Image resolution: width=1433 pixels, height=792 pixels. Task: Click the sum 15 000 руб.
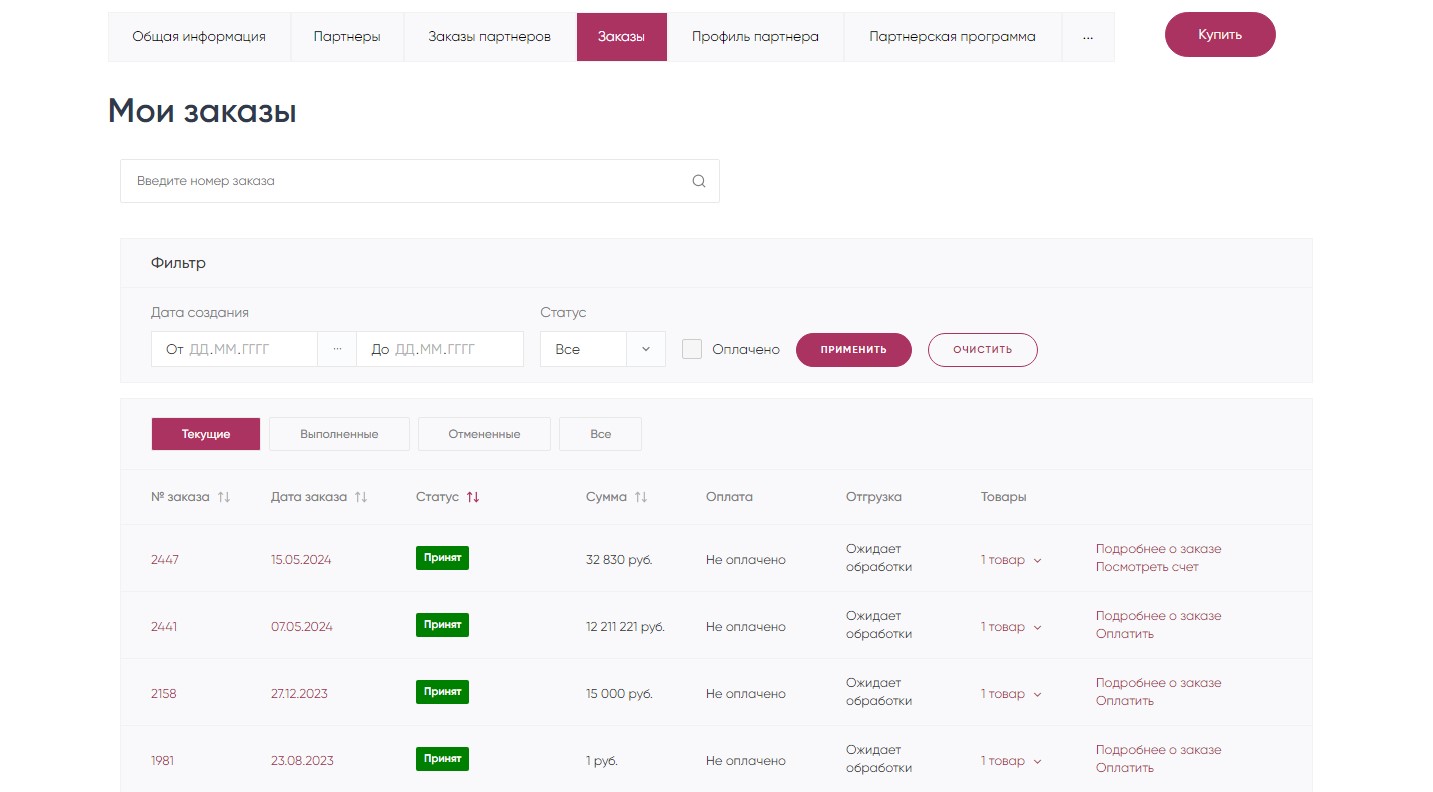click(x=619, y=694)
